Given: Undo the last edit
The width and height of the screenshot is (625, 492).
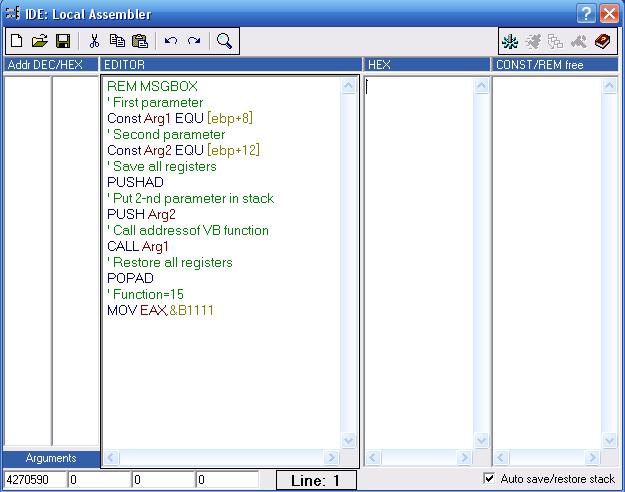Looking at the screenshot, I should [171, 41].
